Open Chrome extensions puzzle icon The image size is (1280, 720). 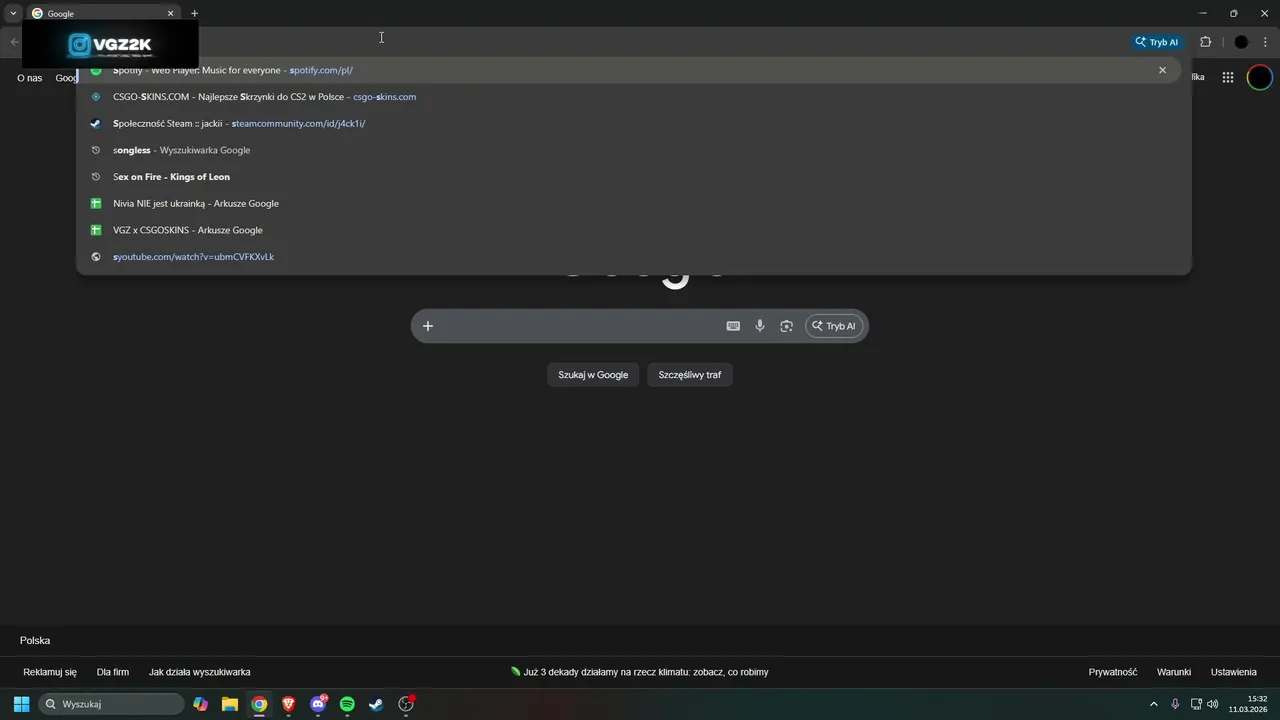(1205, 42)
